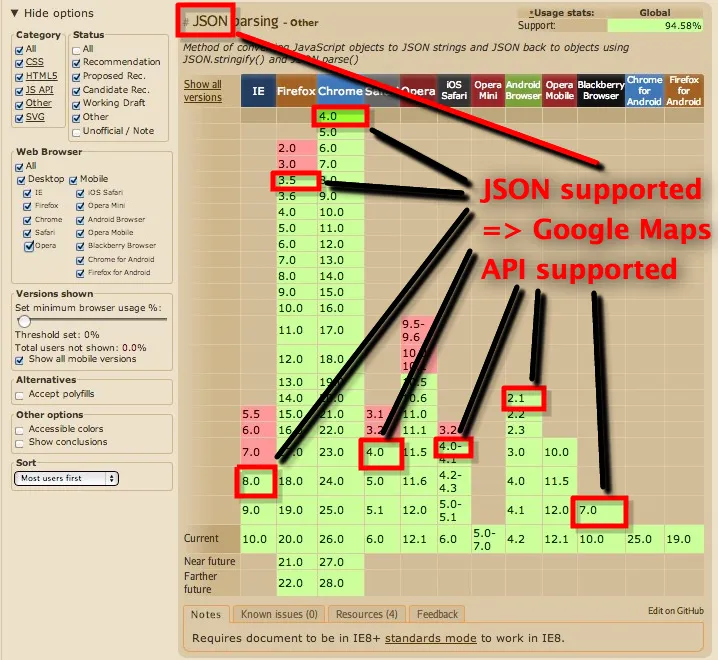Uncheck the Blackberry Browser checkbox

[81, 246]
